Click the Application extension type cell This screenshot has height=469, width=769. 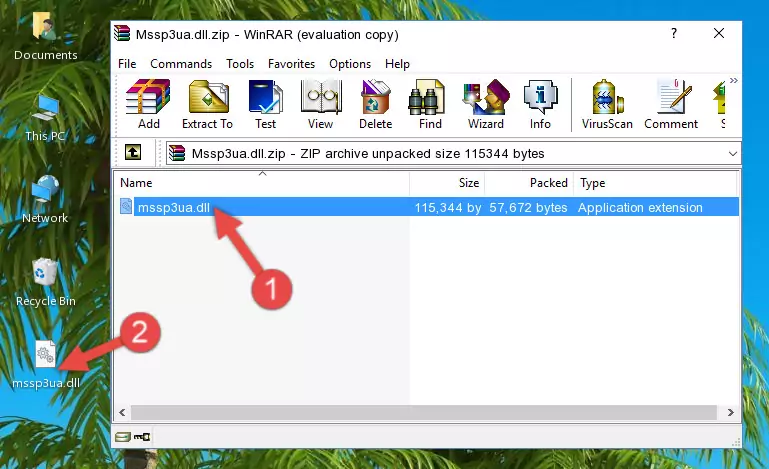pos(640,208)
